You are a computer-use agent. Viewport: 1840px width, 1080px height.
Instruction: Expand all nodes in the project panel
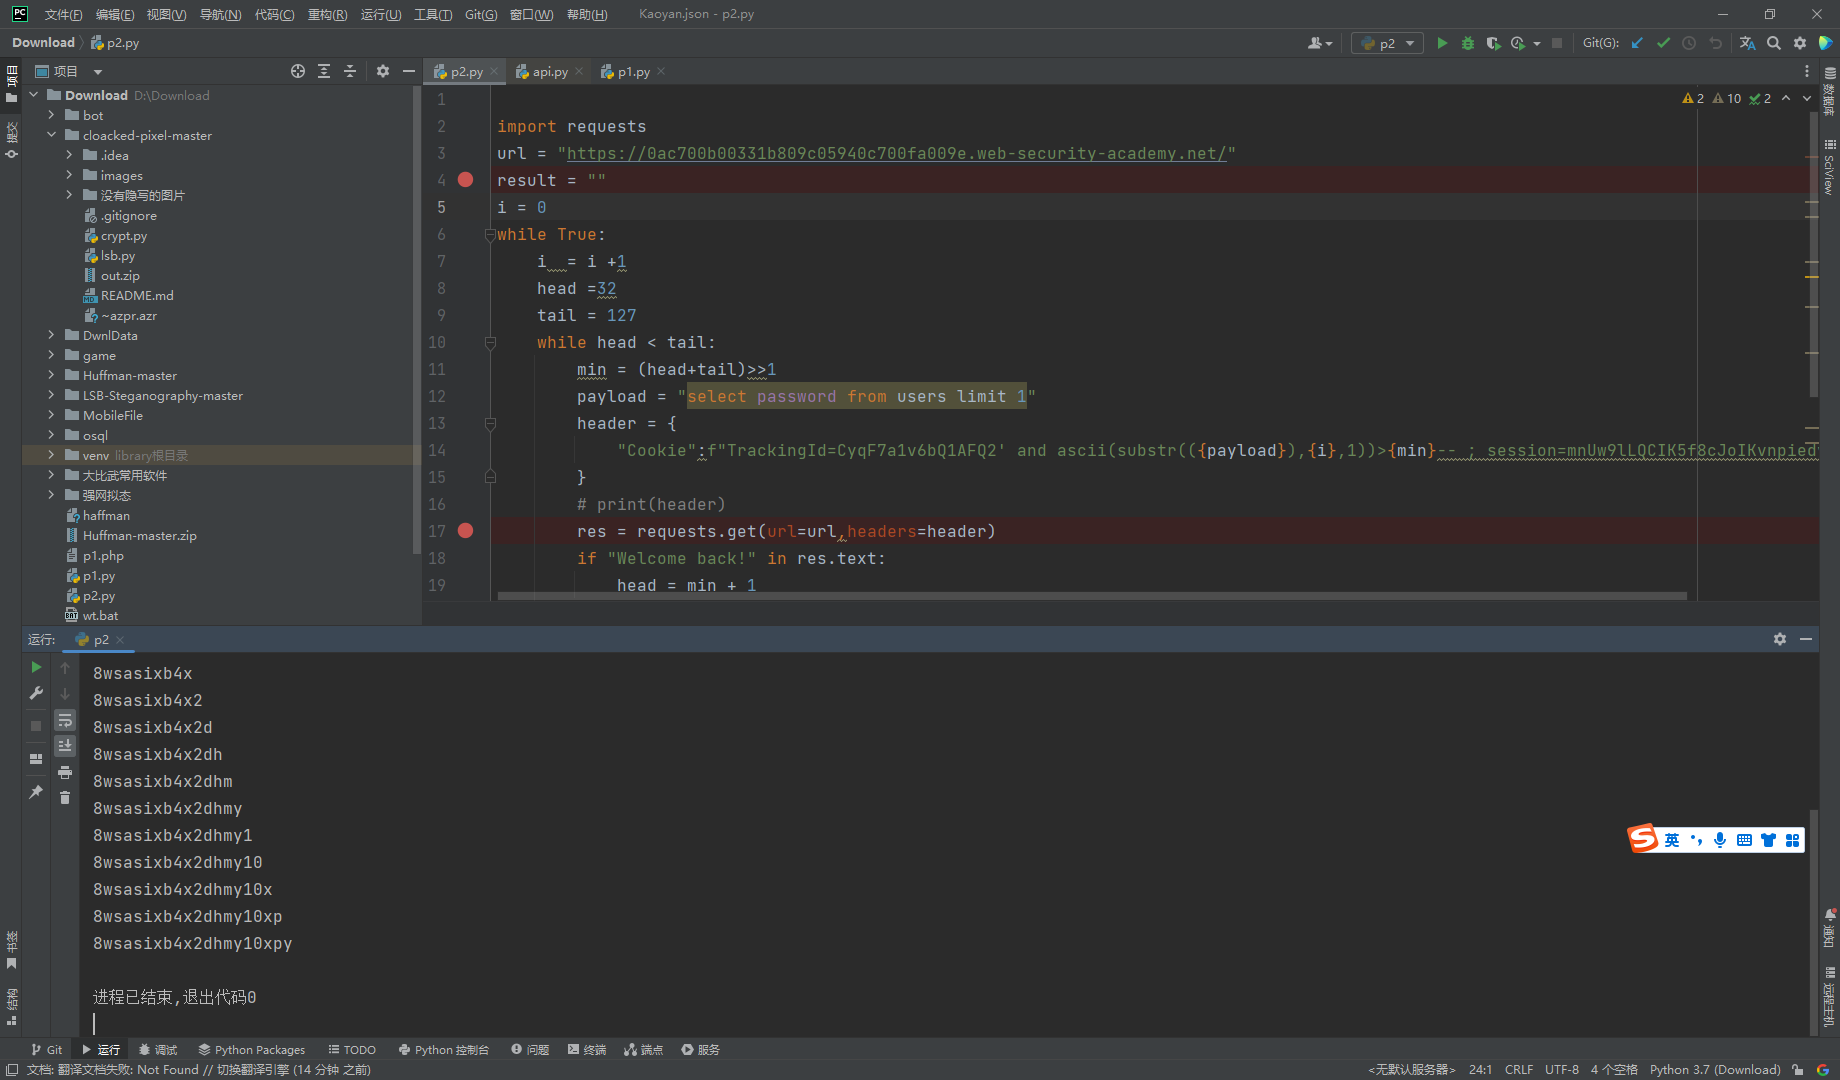pyautogui.click(x=324, y=71)
